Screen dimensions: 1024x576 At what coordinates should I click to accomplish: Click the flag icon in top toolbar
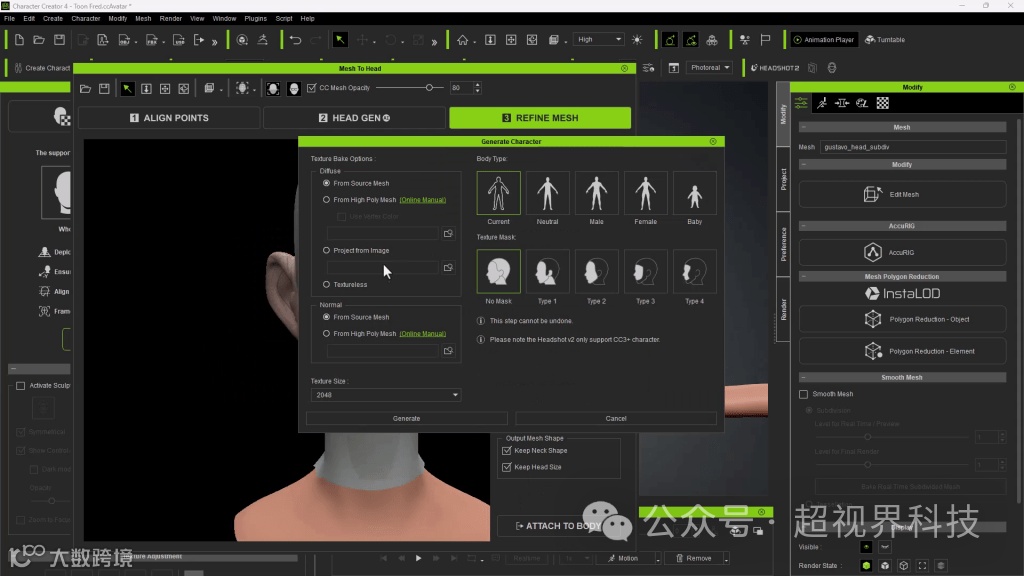coord(765,40)
